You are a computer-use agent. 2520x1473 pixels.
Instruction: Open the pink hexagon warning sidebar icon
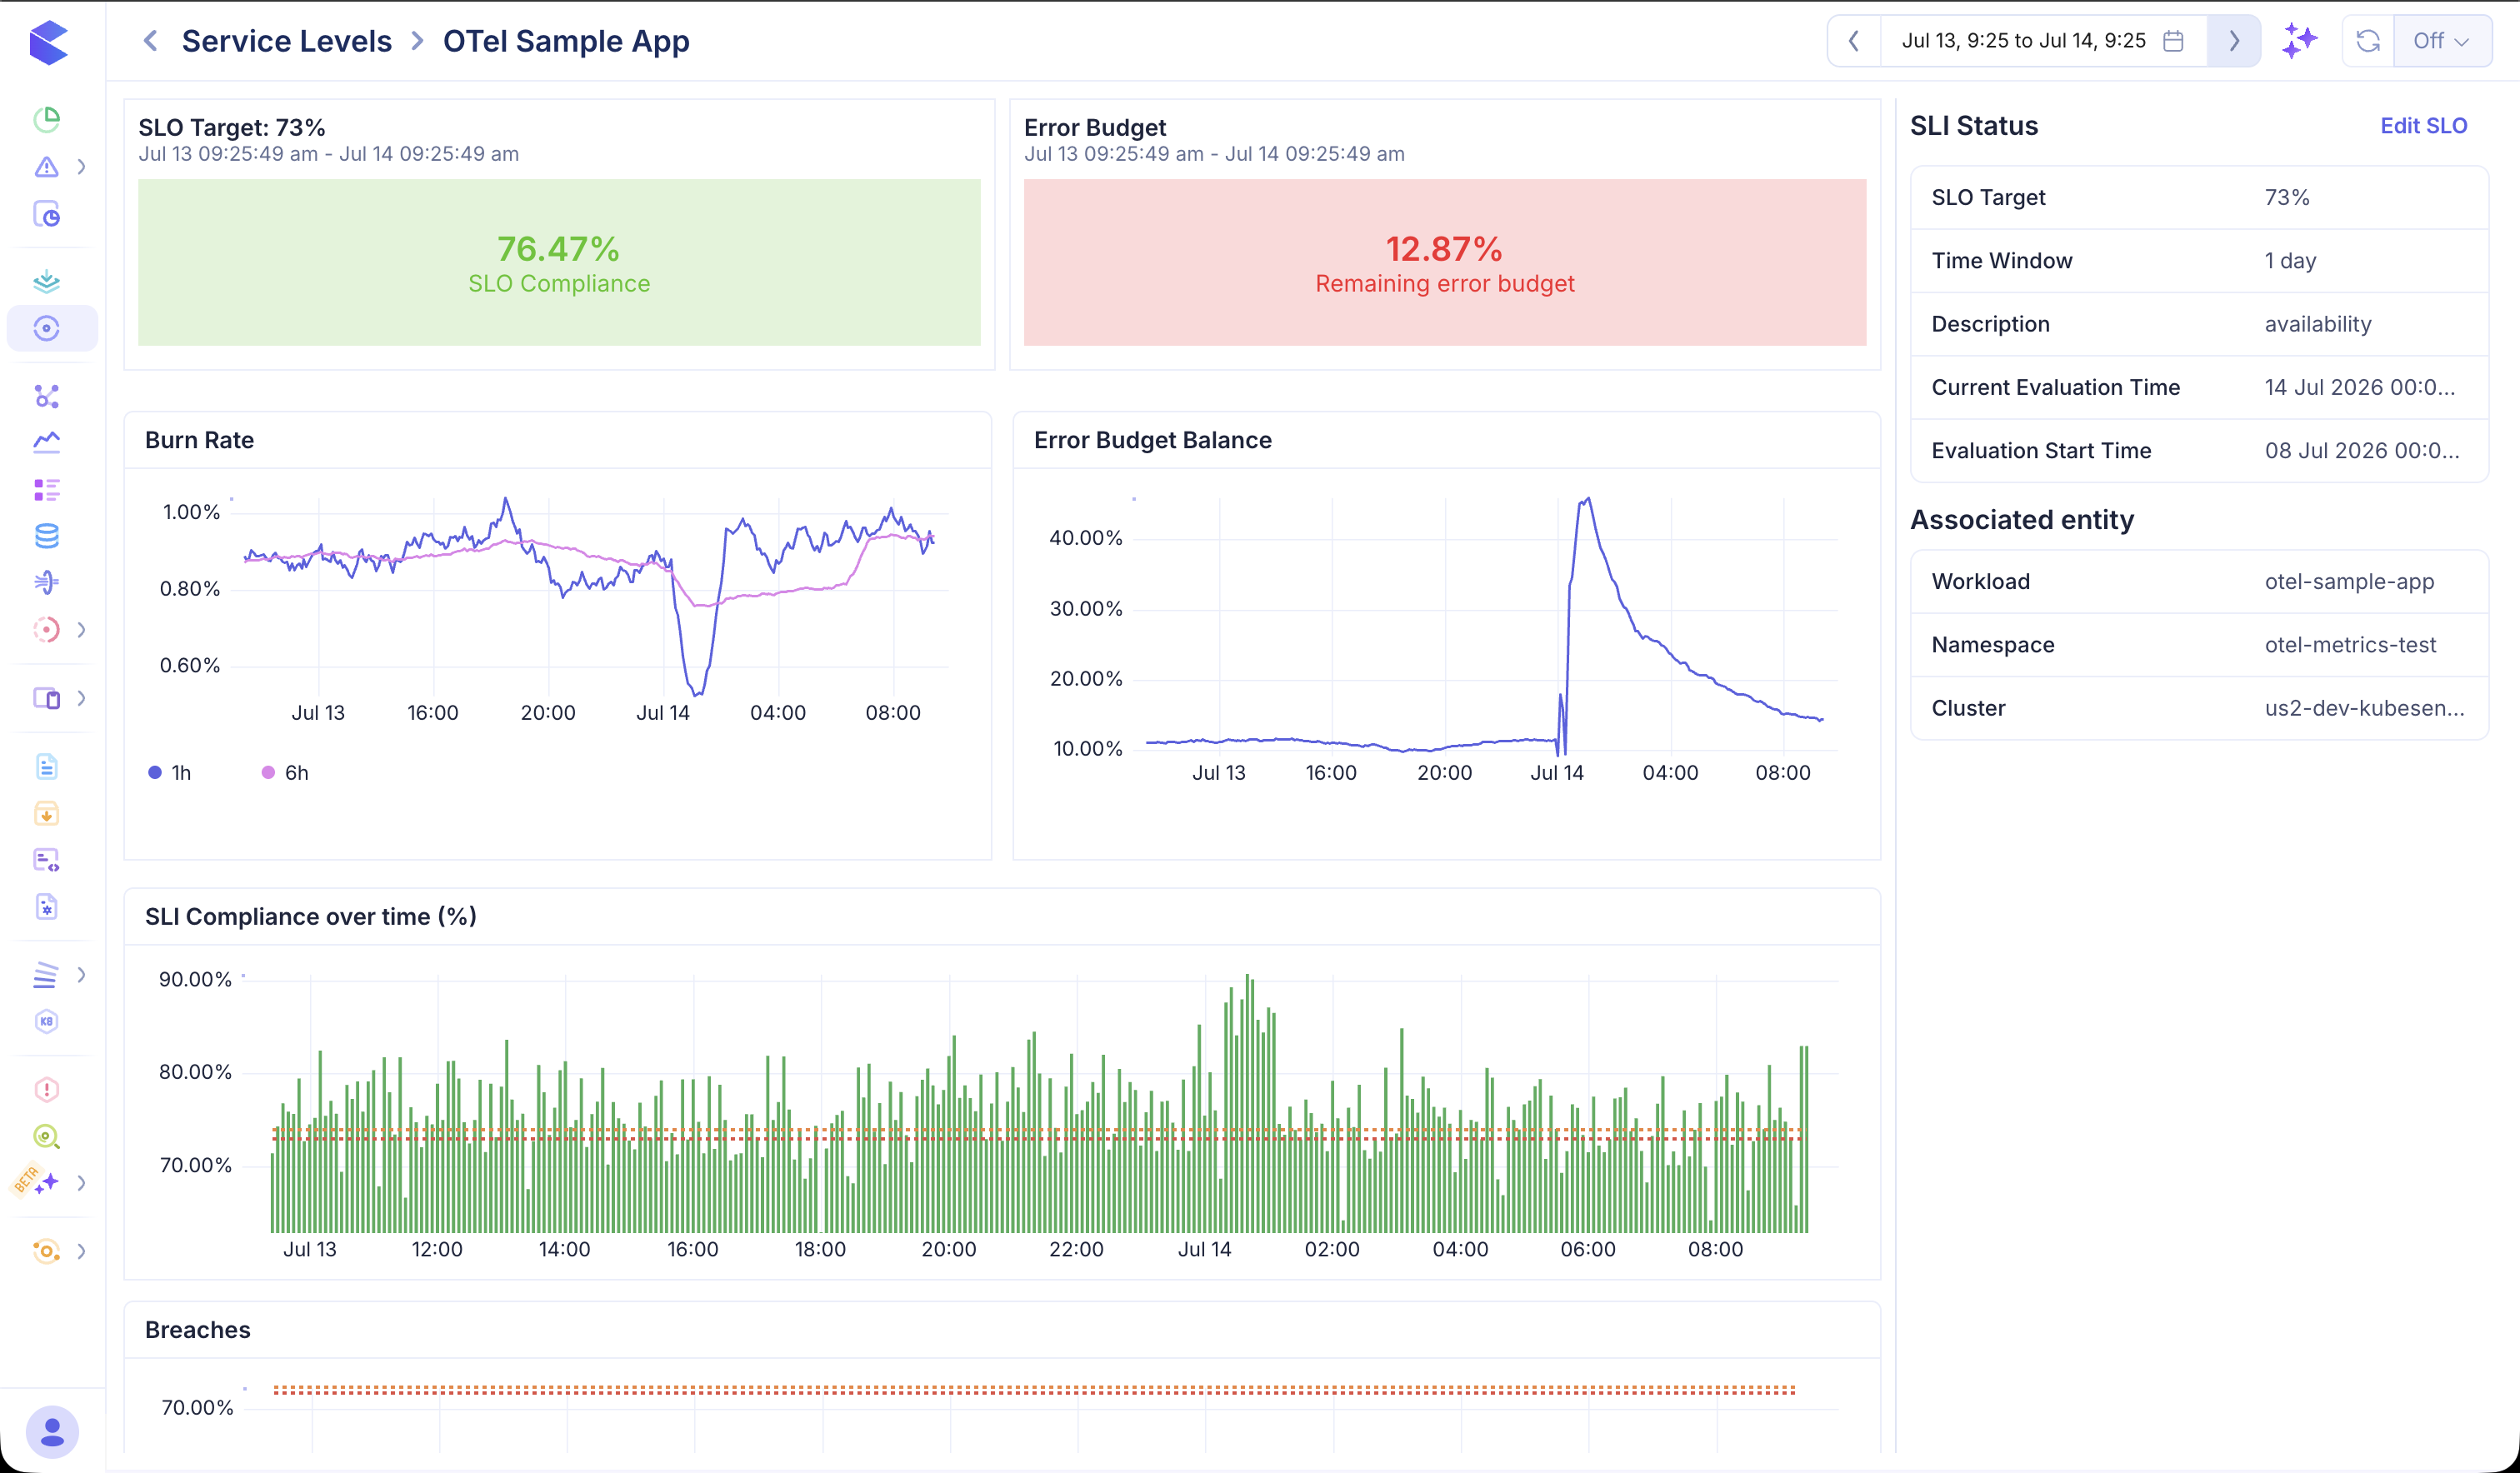(47, 1089)
